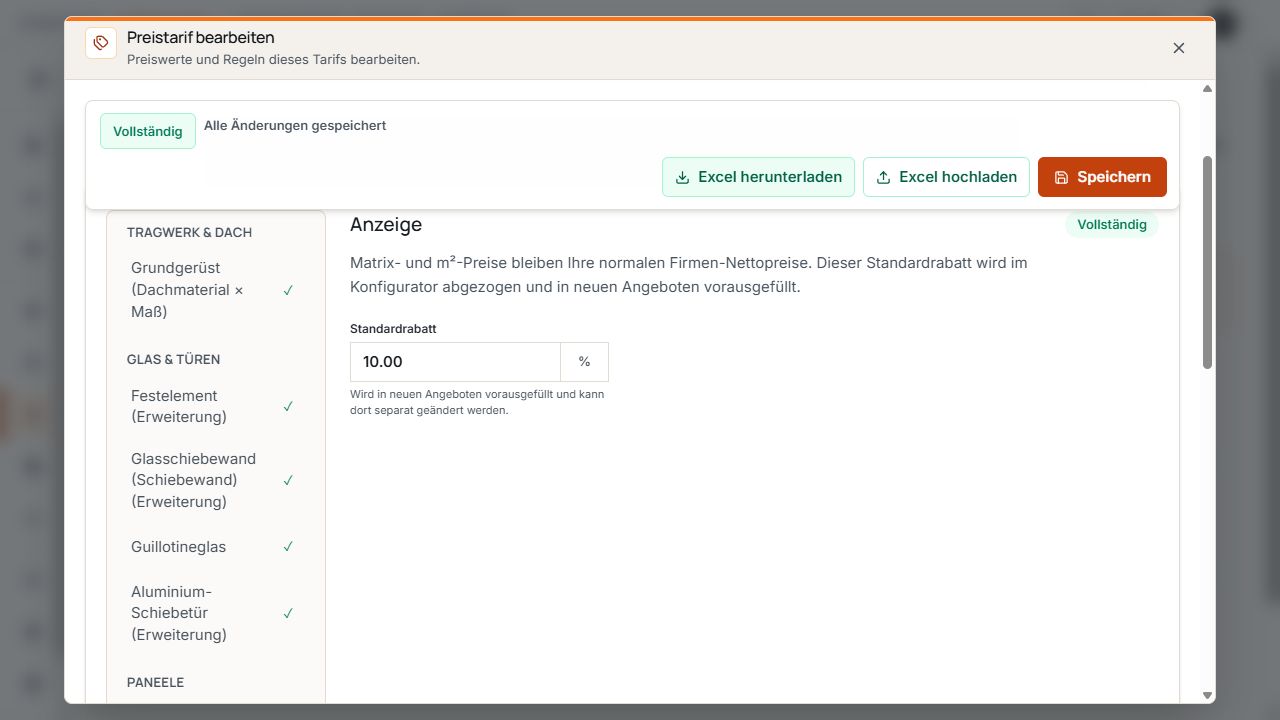1280x720 pixels.
Task: Click the TRAGWERK & DACH group heading
Action: [189, 232]
